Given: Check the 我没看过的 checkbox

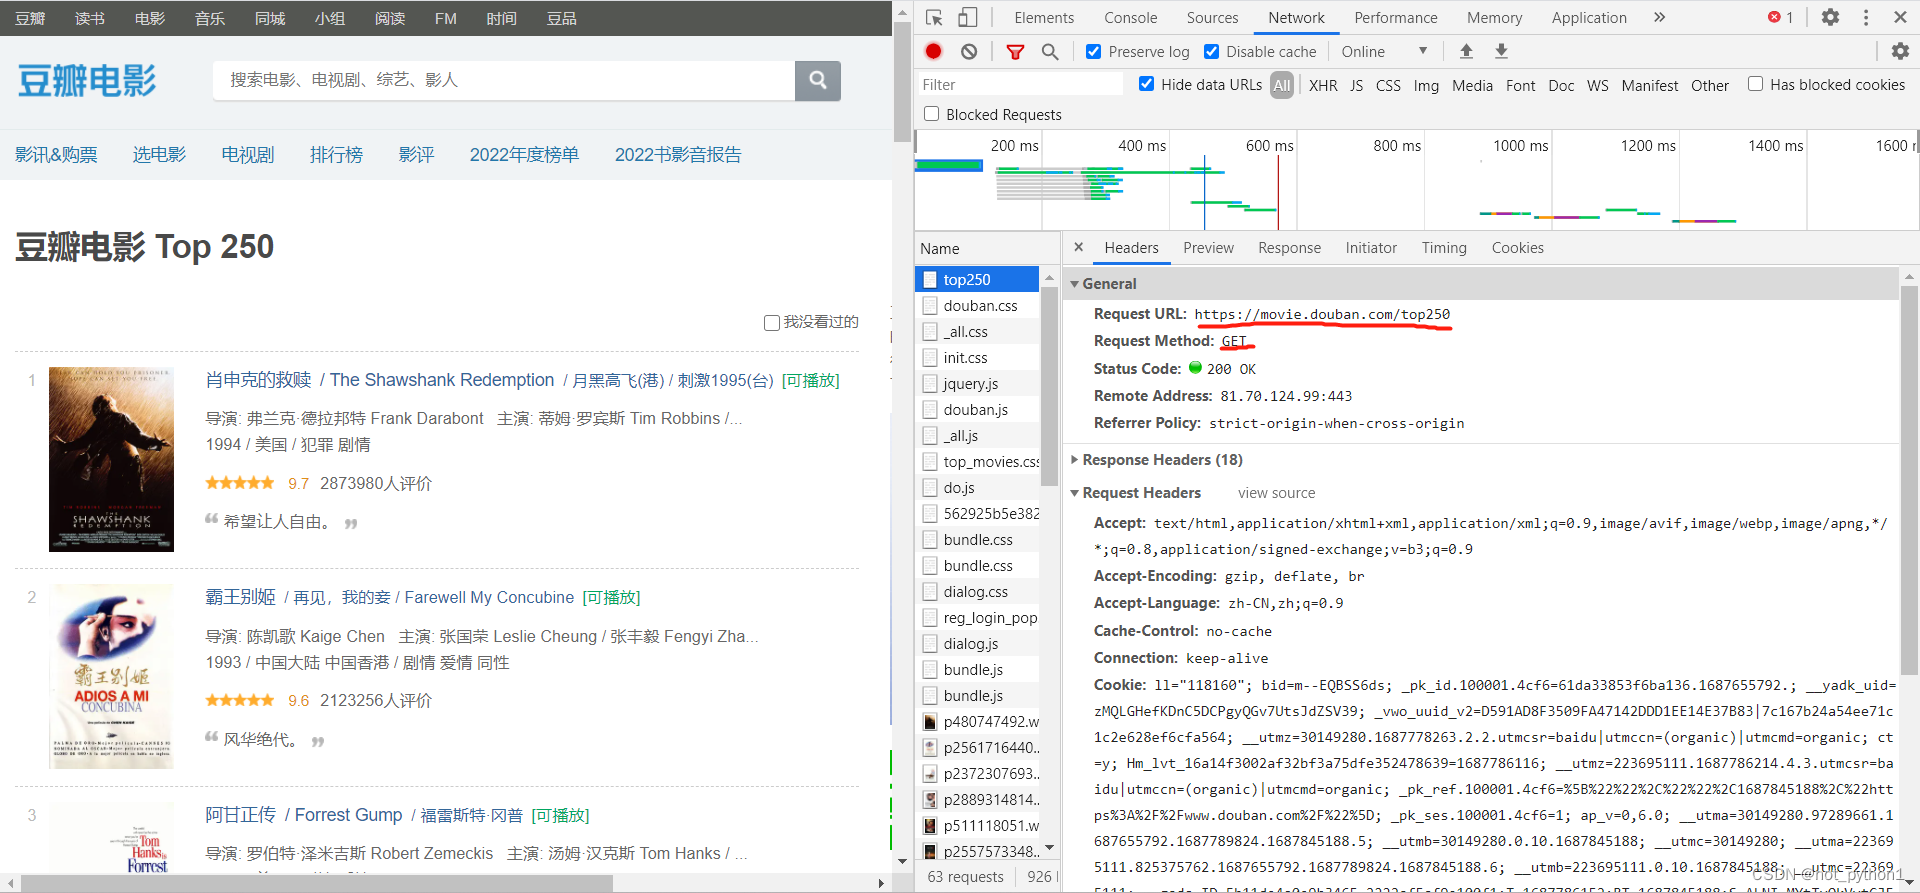Looking at the screenshot, I should coord(771,322).
